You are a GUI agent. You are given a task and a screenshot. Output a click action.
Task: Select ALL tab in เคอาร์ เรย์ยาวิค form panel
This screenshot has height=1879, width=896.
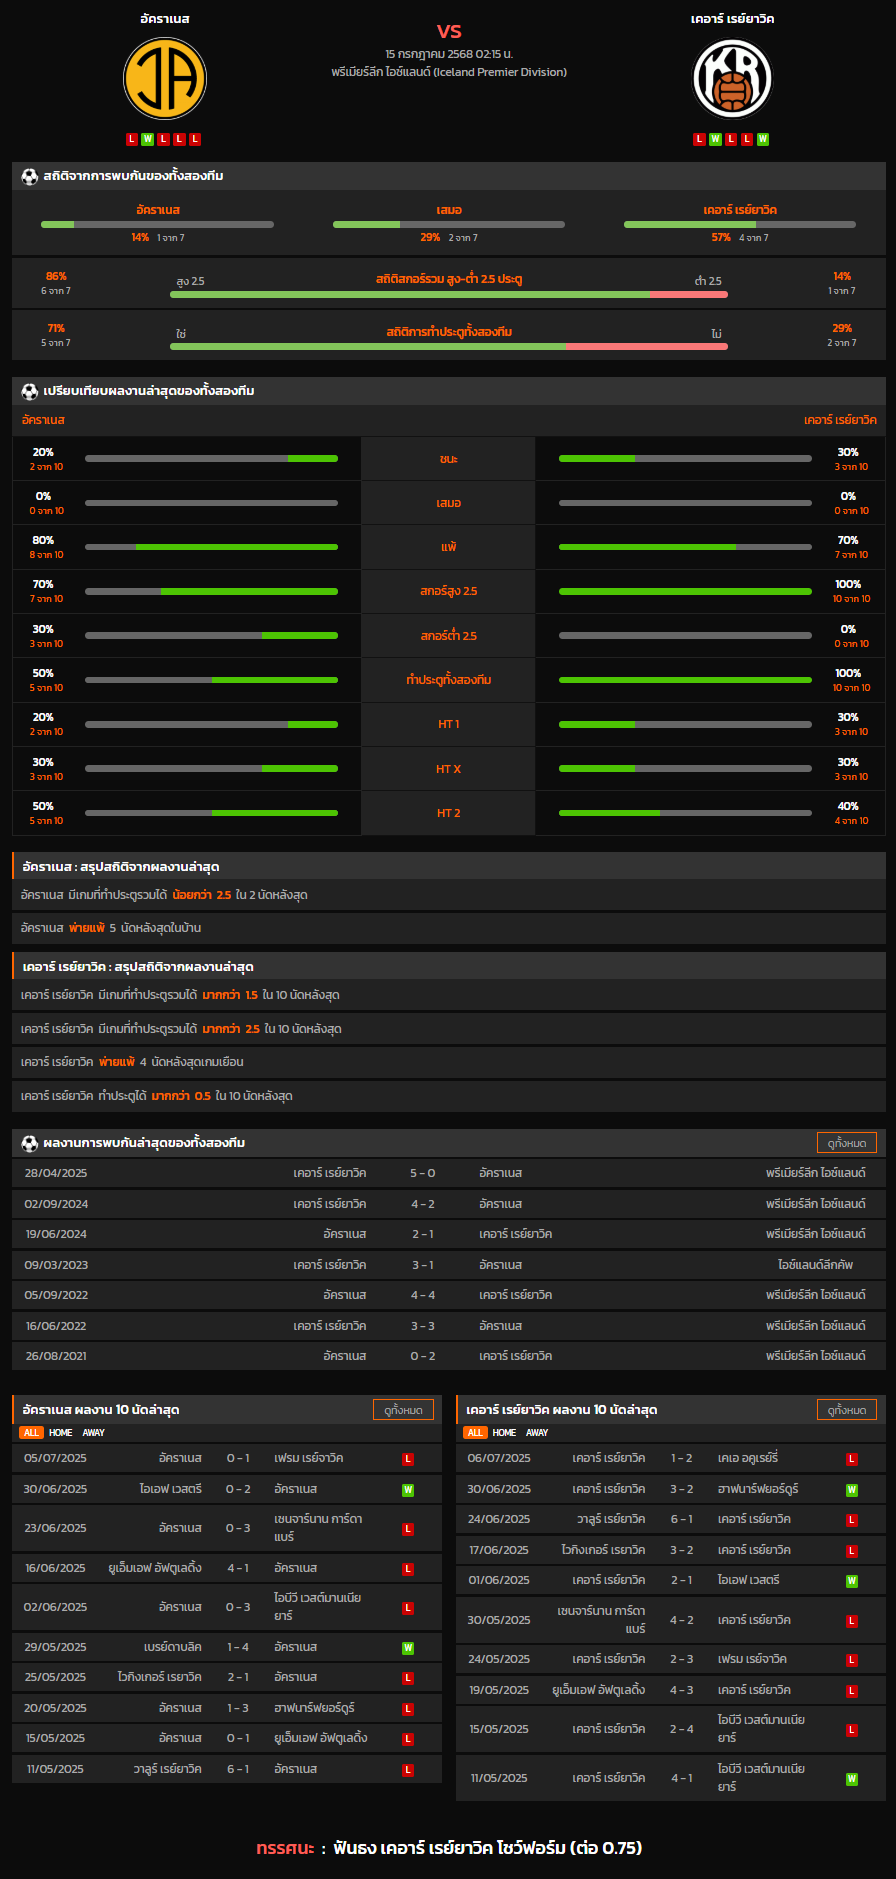tap(475, 1433)
